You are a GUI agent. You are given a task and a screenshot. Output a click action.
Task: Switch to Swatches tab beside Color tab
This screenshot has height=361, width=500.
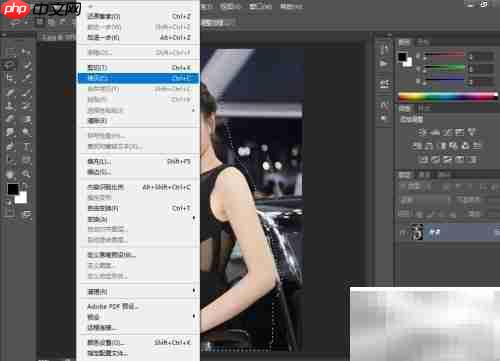(x=423, y=42)
